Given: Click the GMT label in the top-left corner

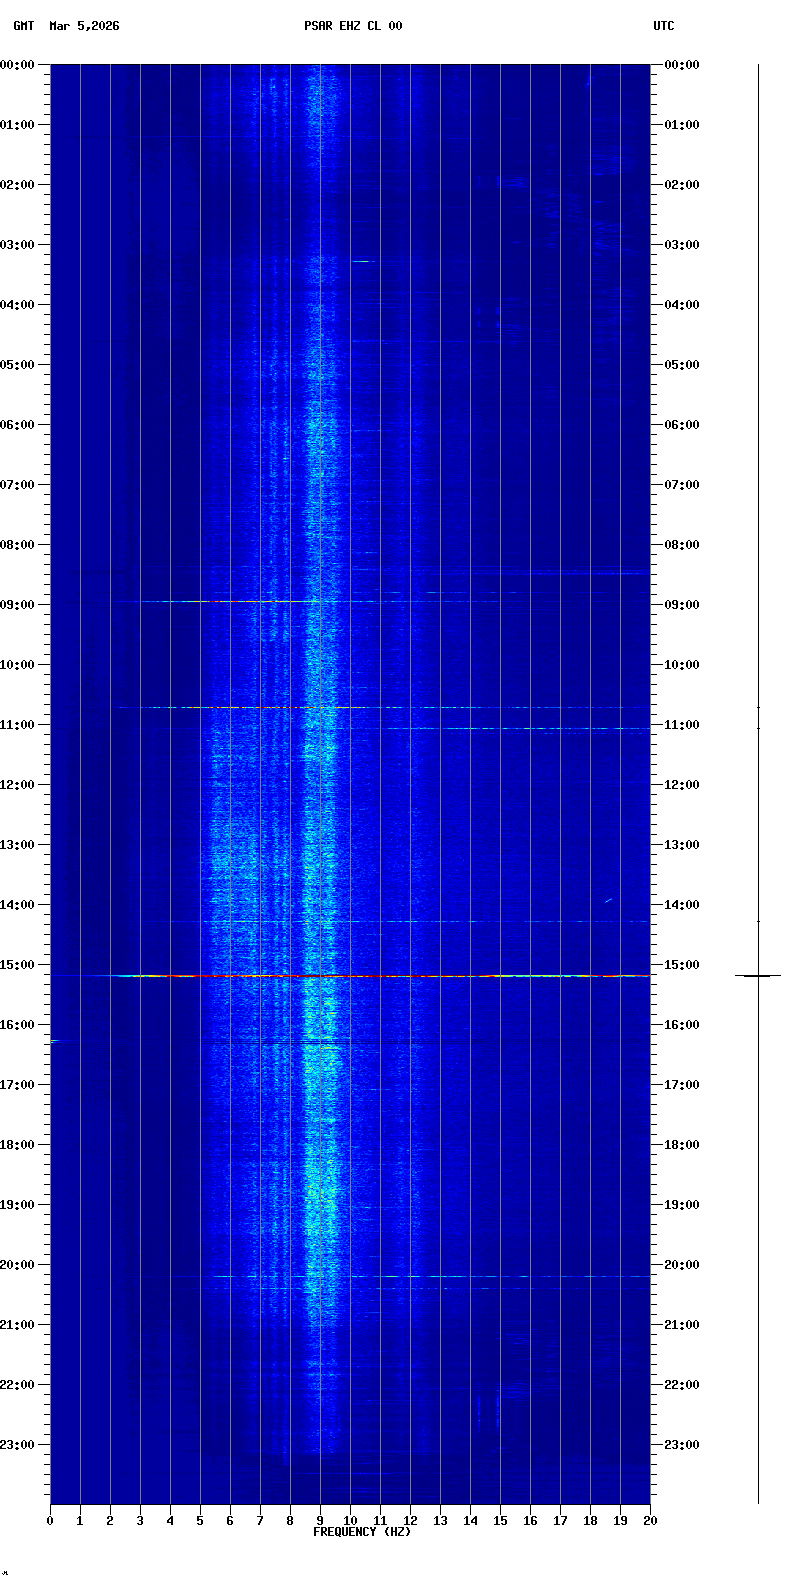Looking at the screenshot, I should click(23, 26).
